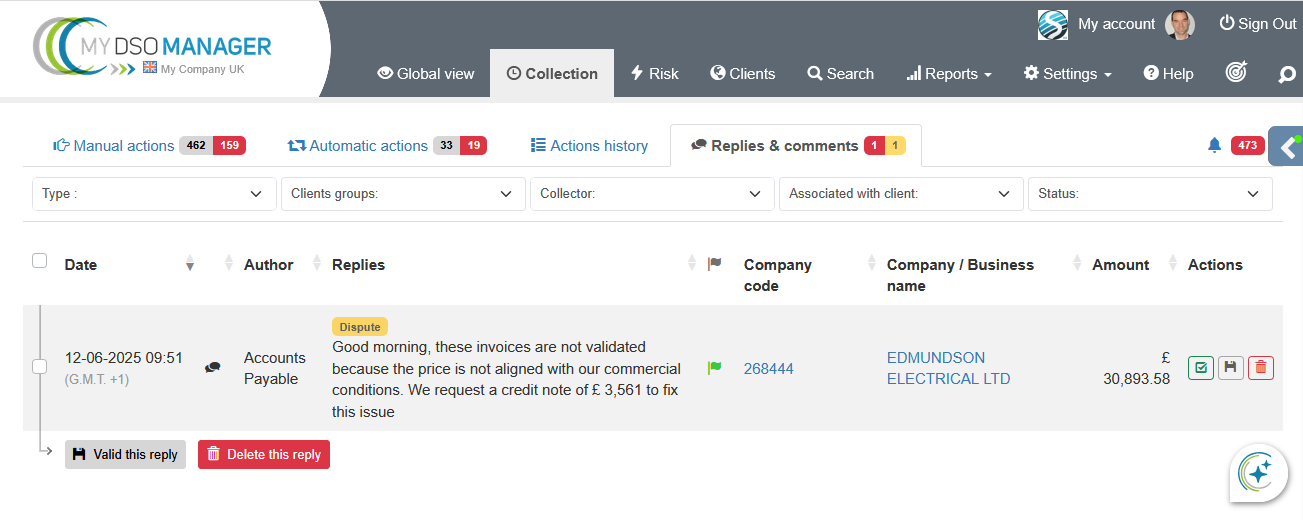
Task: Click the red trash icon in Actions column
Action: [1261, 368]
